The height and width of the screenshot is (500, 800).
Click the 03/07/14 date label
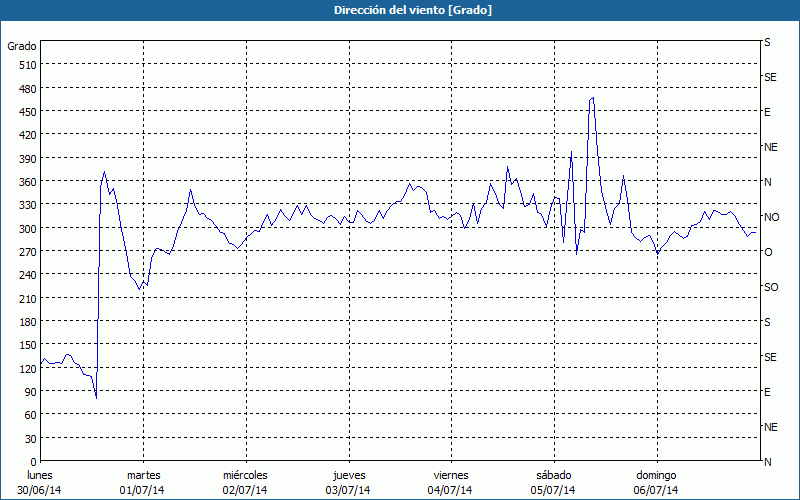point(348,490)
